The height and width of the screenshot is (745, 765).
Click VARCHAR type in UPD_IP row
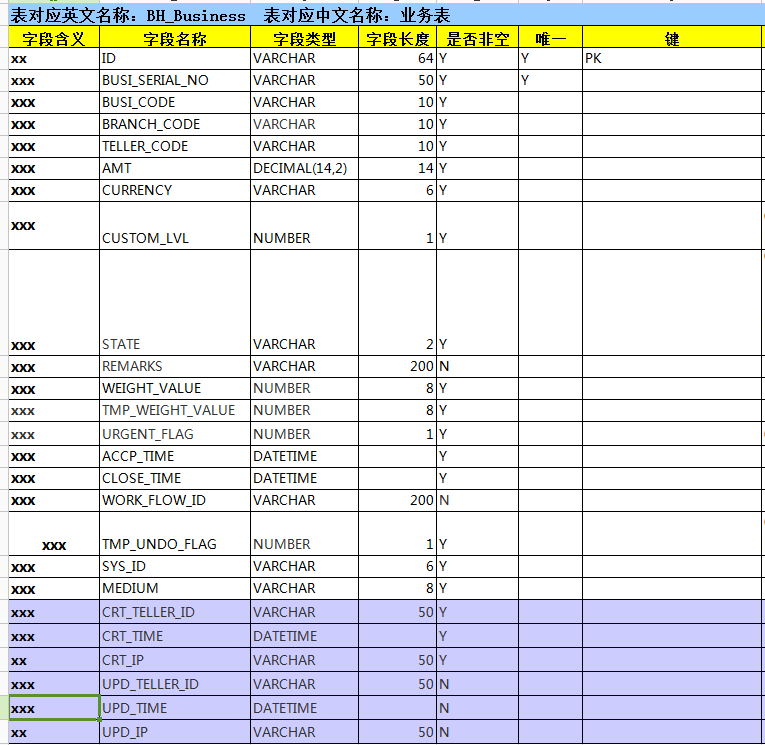pos(304,732)
